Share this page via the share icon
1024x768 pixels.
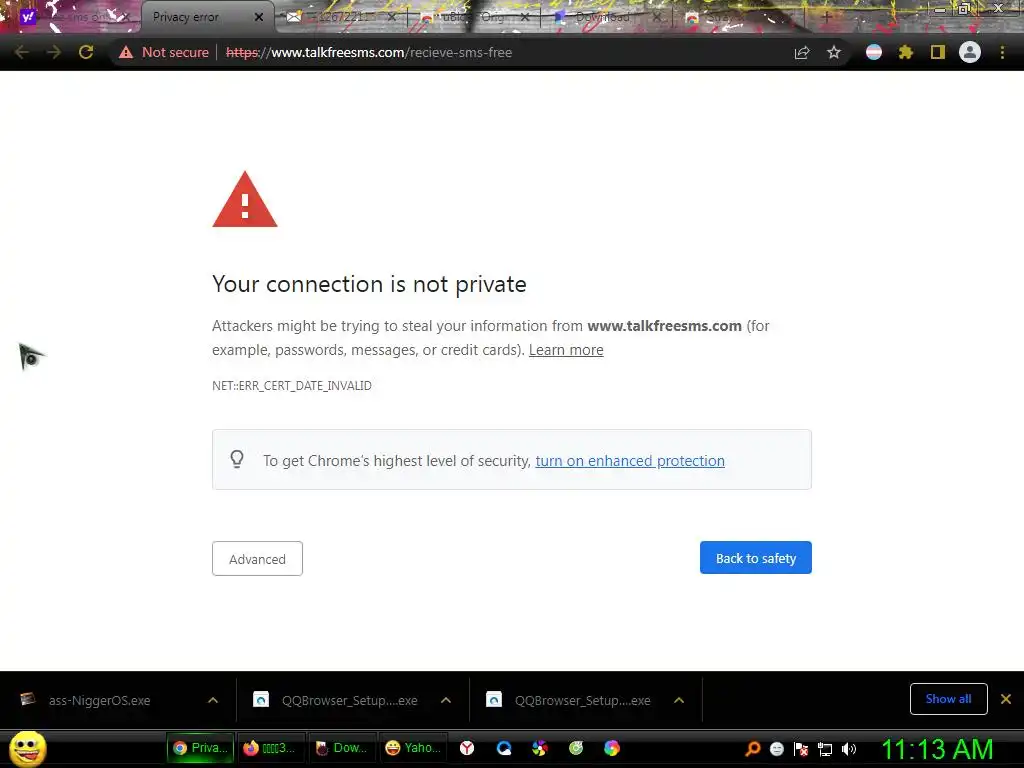point(802,52)
